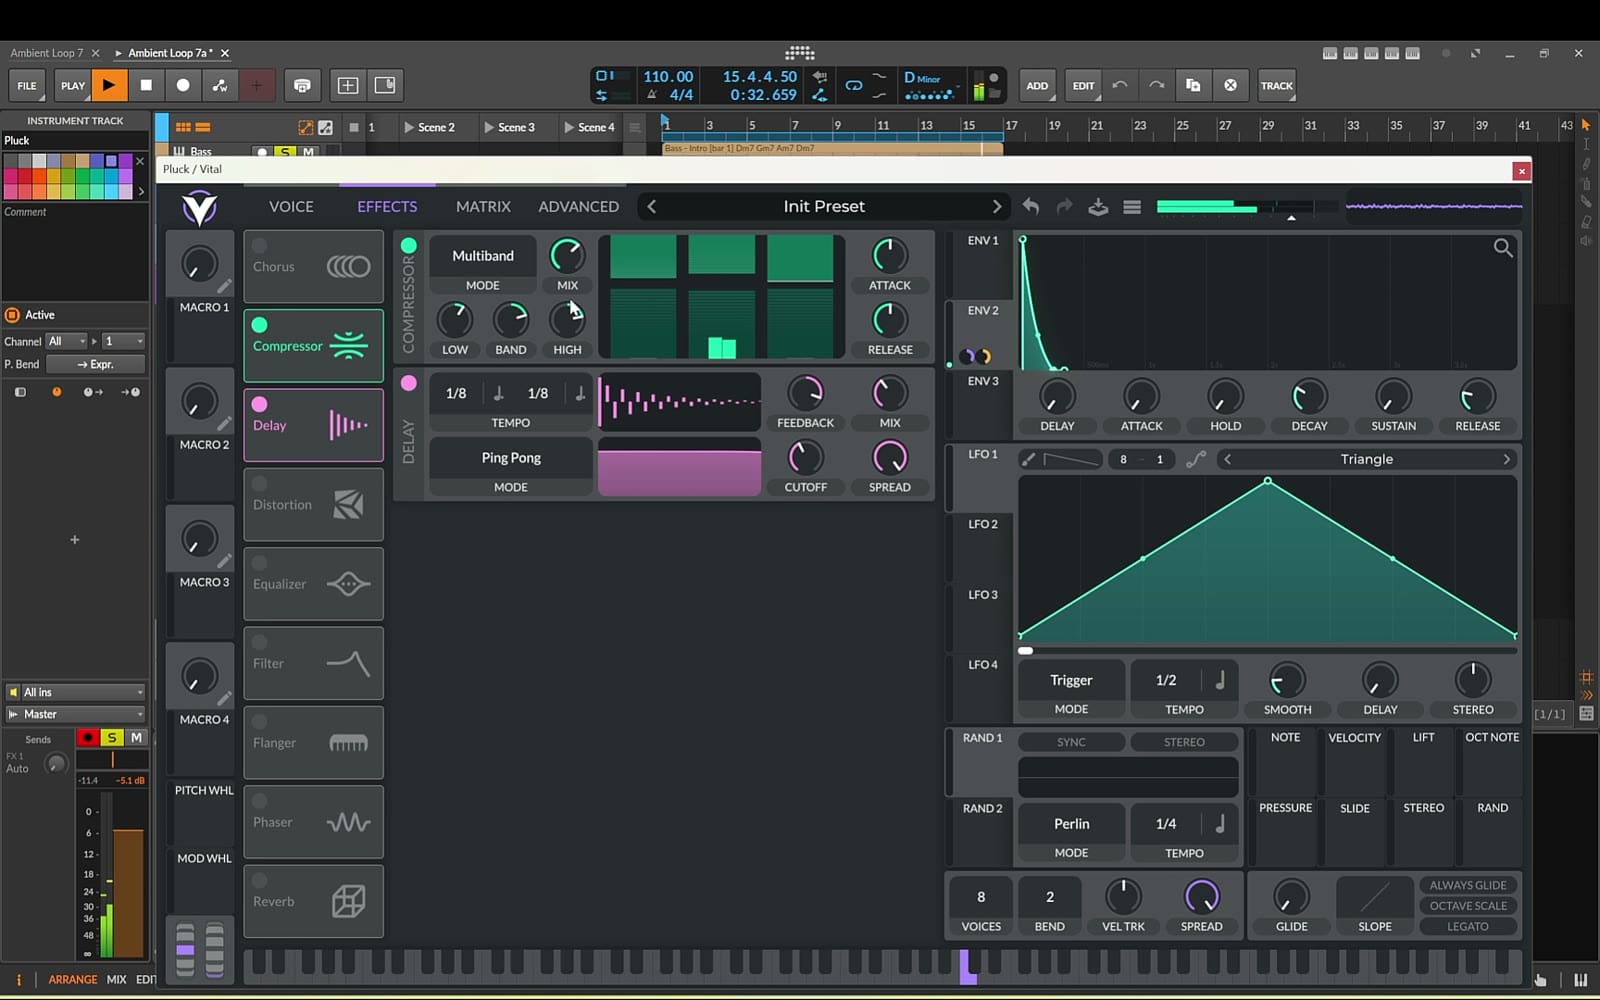1600x1000 pixels.
Task: Switch to the VOICE tab
Action: point(291,207)
